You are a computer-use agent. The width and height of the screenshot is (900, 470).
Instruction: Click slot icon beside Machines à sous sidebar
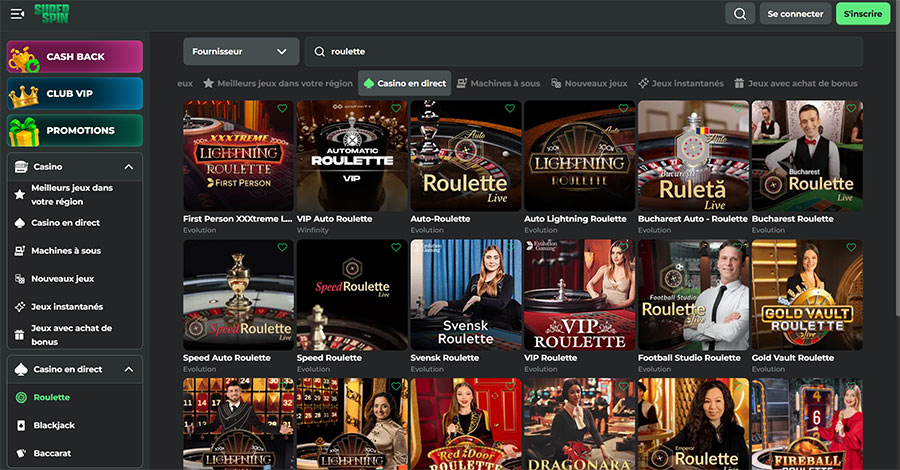tap(20, 251)
